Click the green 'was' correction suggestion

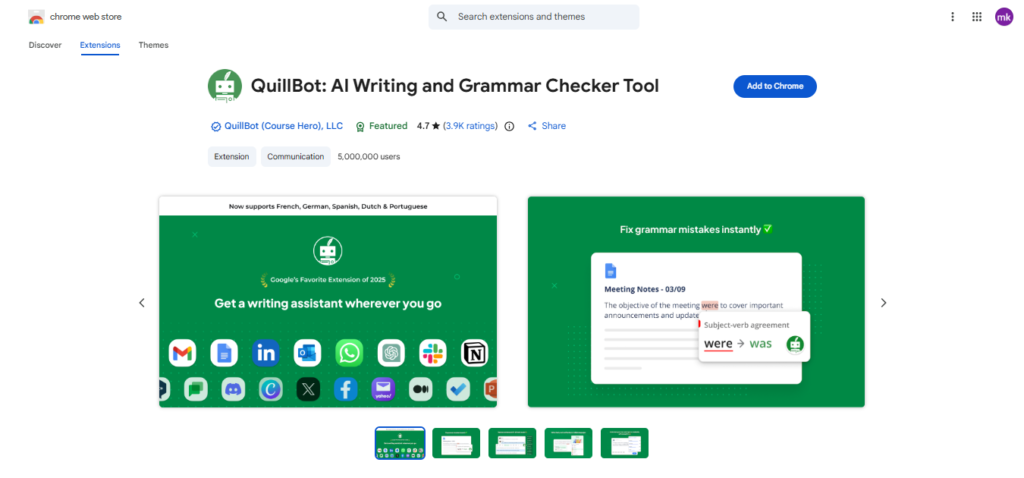click(x=760, y=343)
